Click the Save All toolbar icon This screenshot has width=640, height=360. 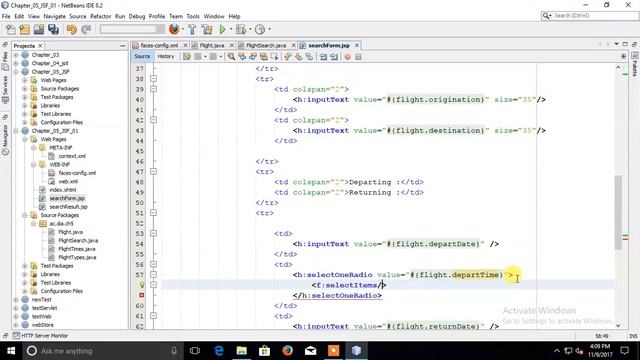tap(53, 29)
